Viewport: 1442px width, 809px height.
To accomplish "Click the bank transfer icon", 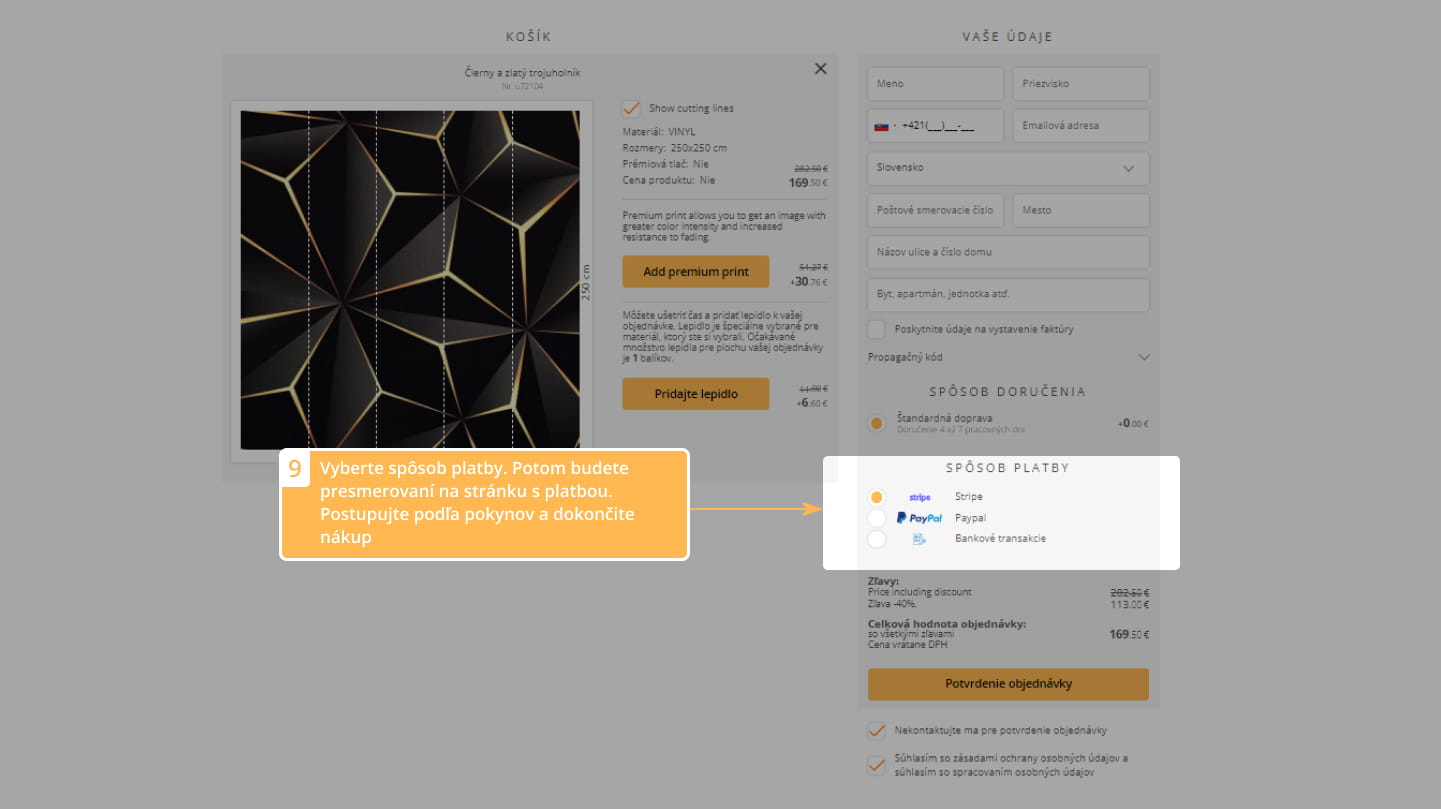I will [919, 539].
